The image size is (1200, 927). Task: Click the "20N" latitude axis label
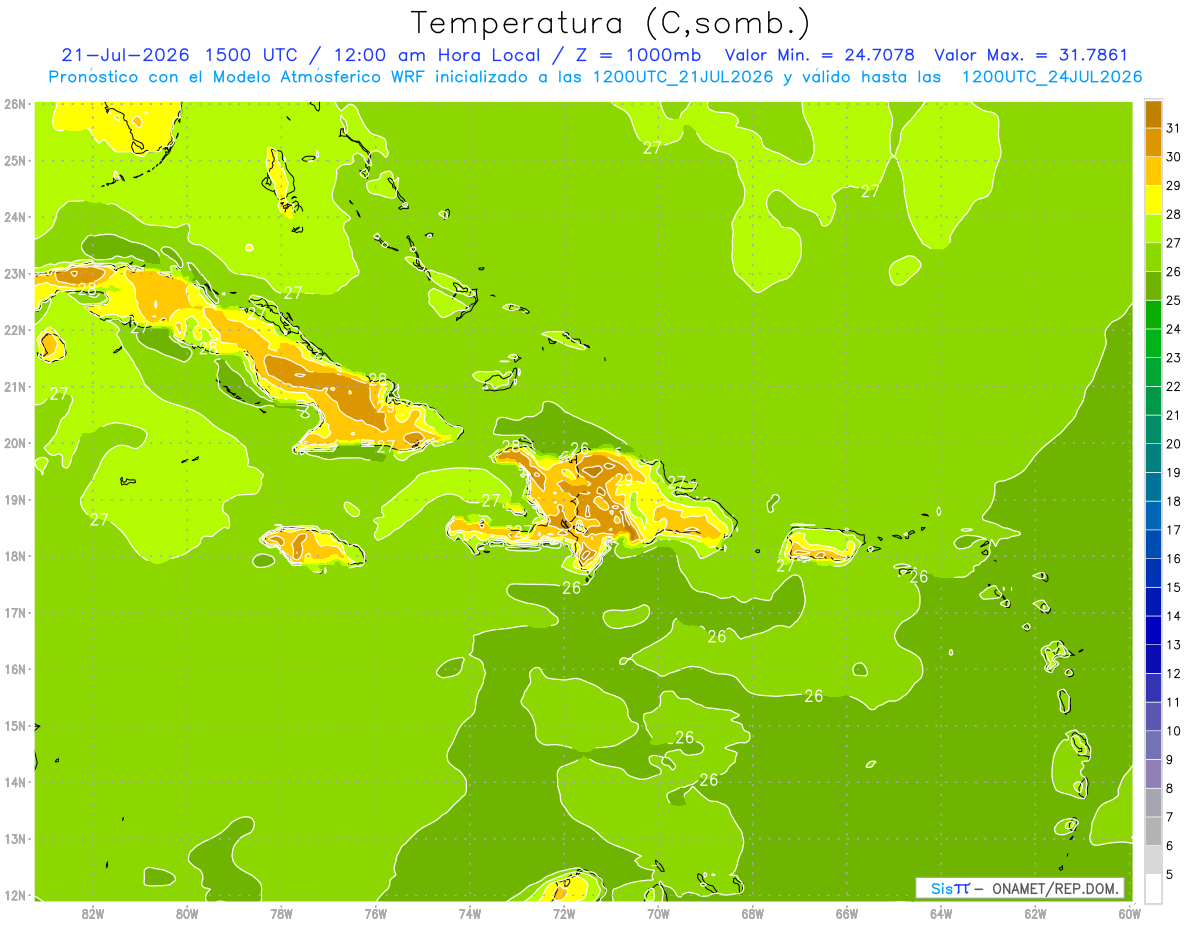tap(15, 443)
